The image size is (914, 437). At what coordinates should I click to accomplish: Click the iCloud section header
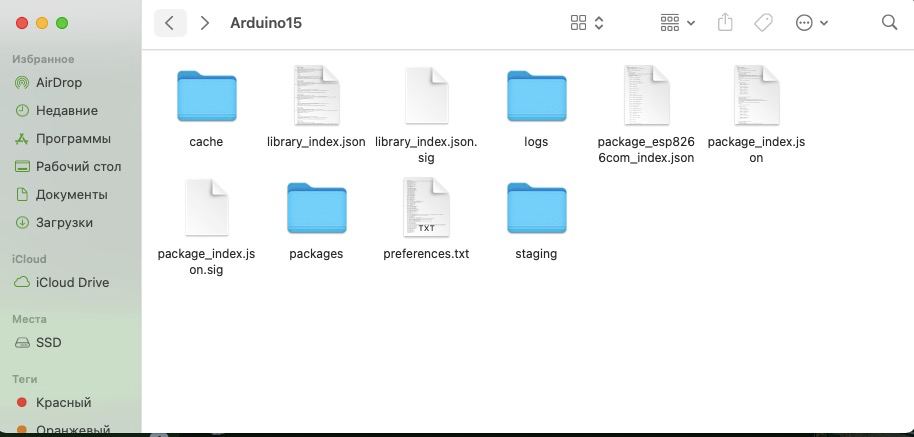29,259
